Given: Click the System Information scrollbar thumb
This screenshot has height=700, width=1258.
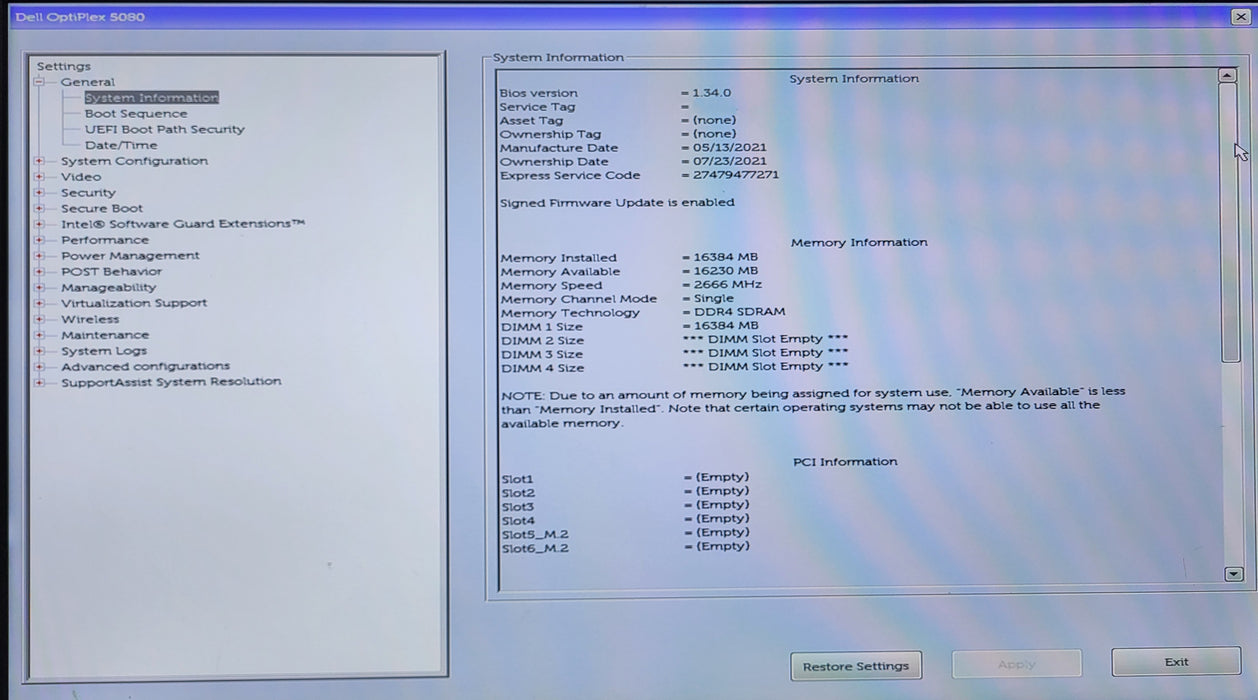Looking at the screenshot, I should tap(1230, 222).
